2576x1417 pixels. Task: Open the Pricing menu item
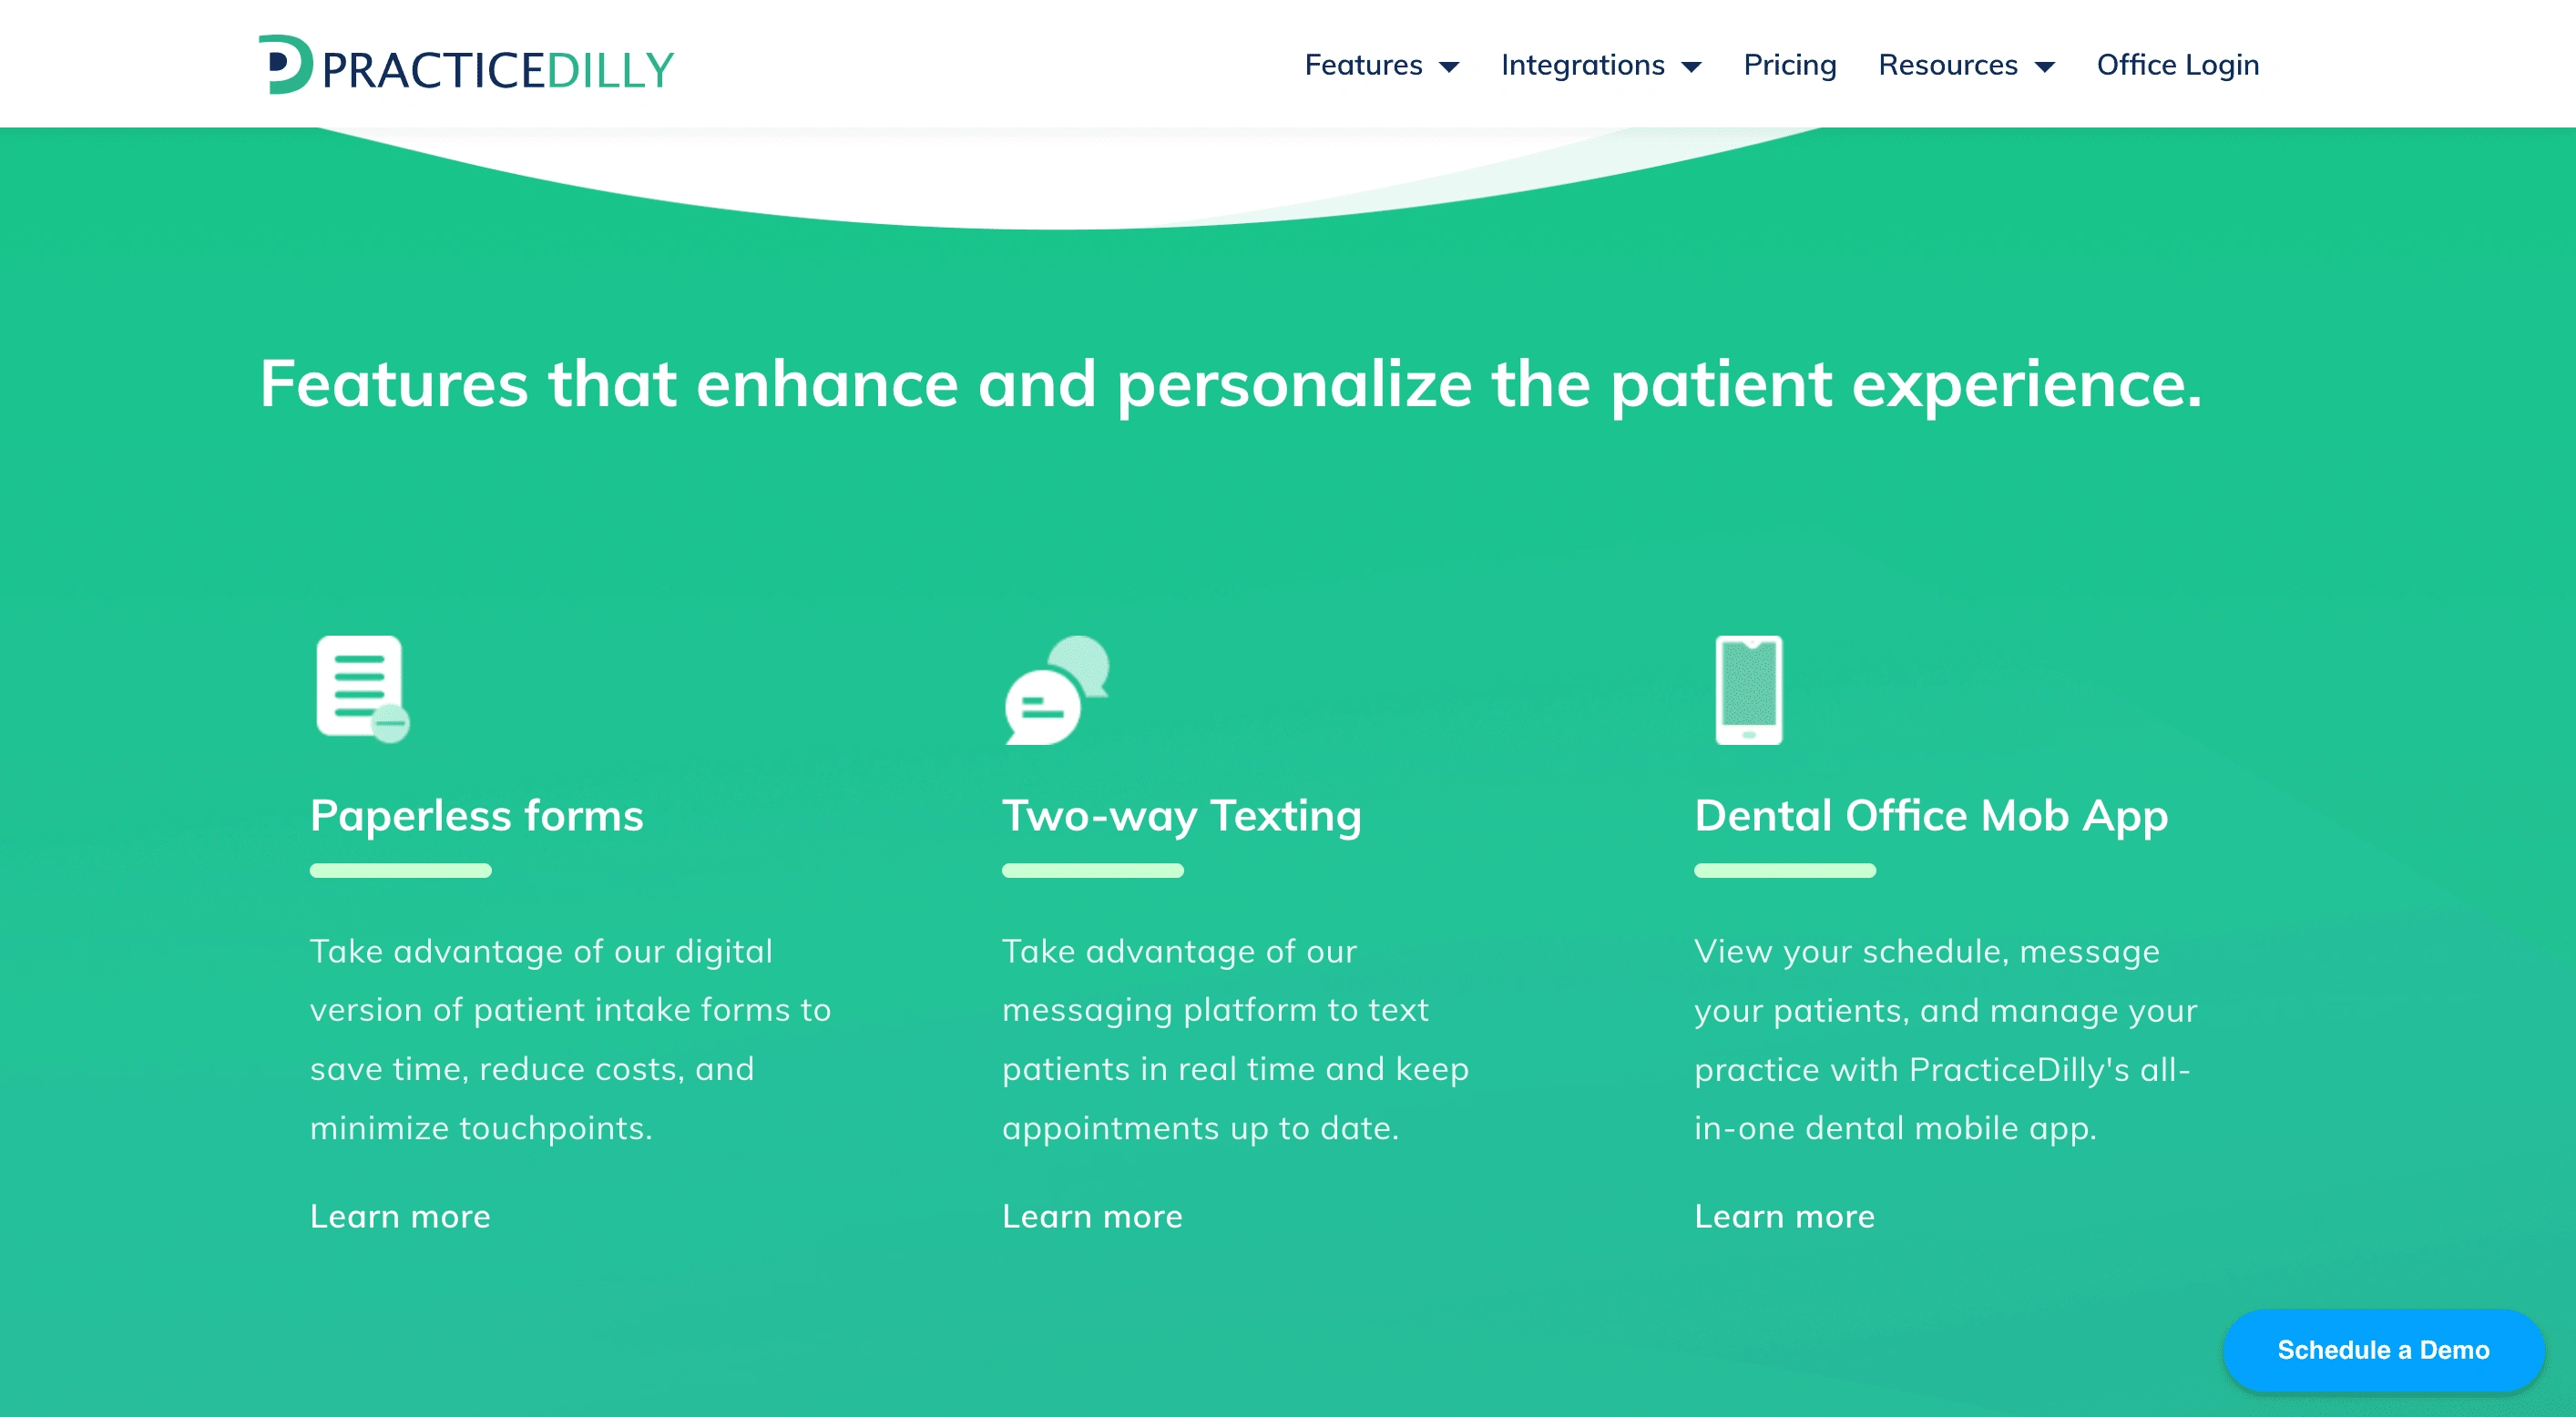point(1790,65)
